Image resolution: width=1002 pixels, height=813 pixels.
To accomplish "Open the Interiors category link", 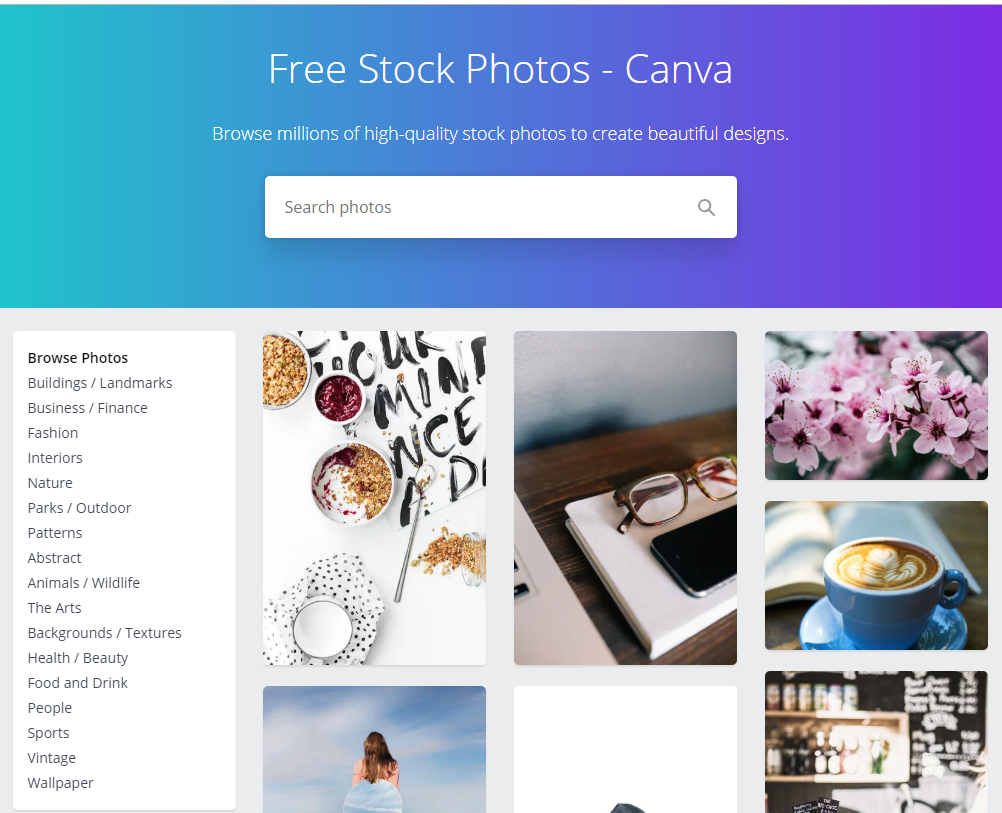I will [x=55, y=458].
